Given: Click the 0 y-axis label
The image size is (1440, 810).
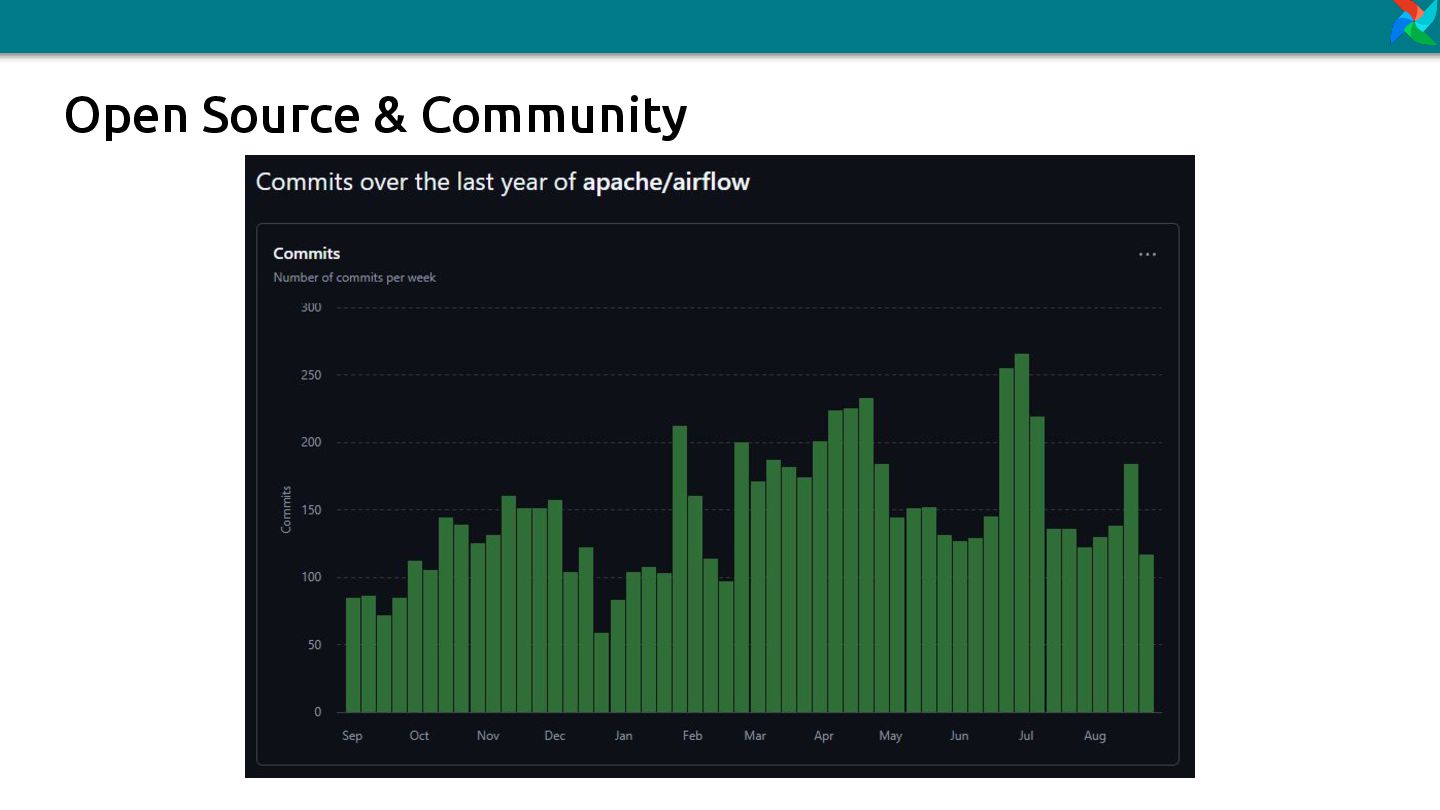Looking at the screenshot, I should [318, 712].
